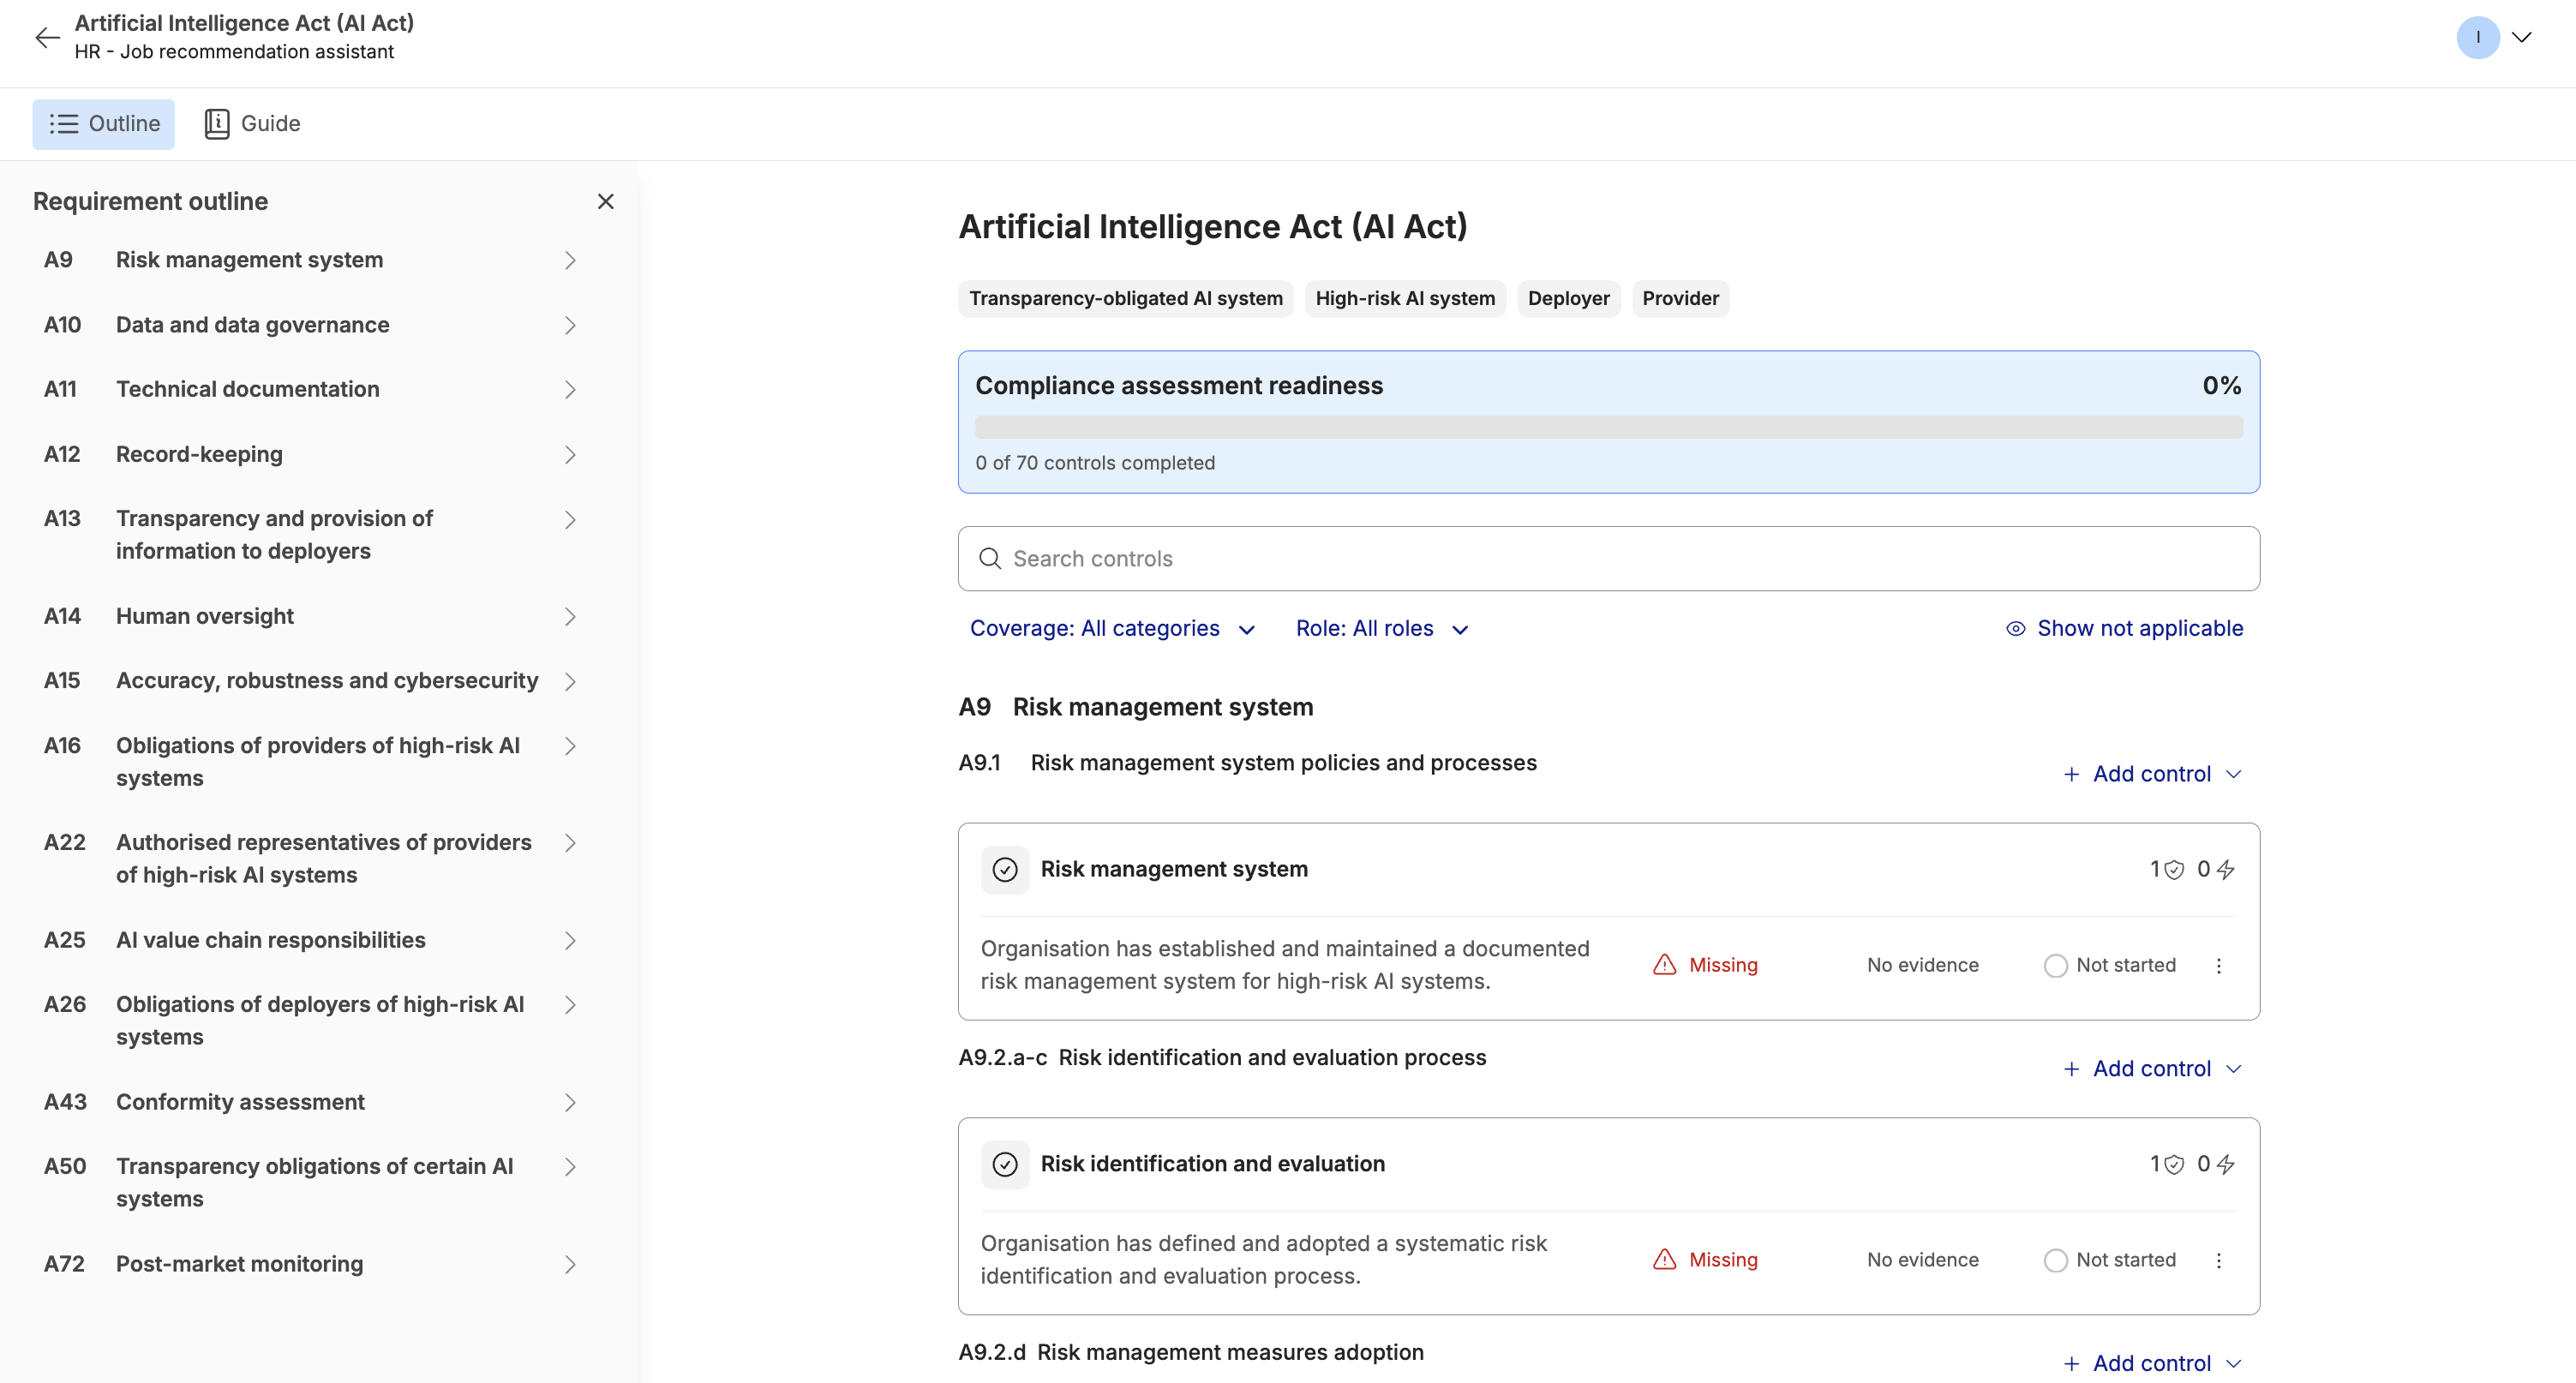The width and height of the screenshot is (2576, 1383).
Task: Close the Requirement outline panel
Action: coord(605,202)
